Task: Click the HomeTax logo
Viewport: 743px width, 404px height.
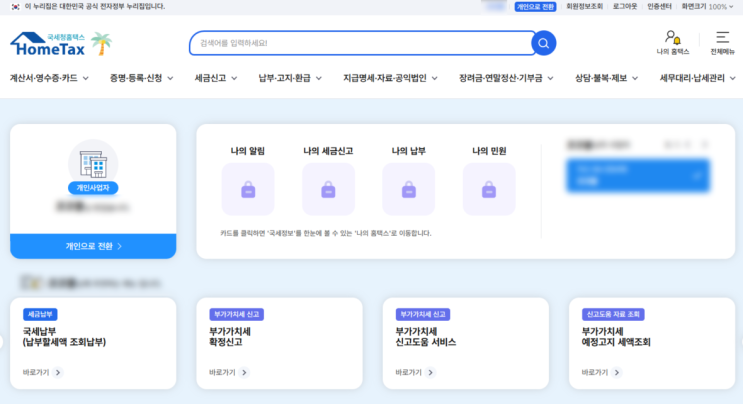Action: (47, 44)
